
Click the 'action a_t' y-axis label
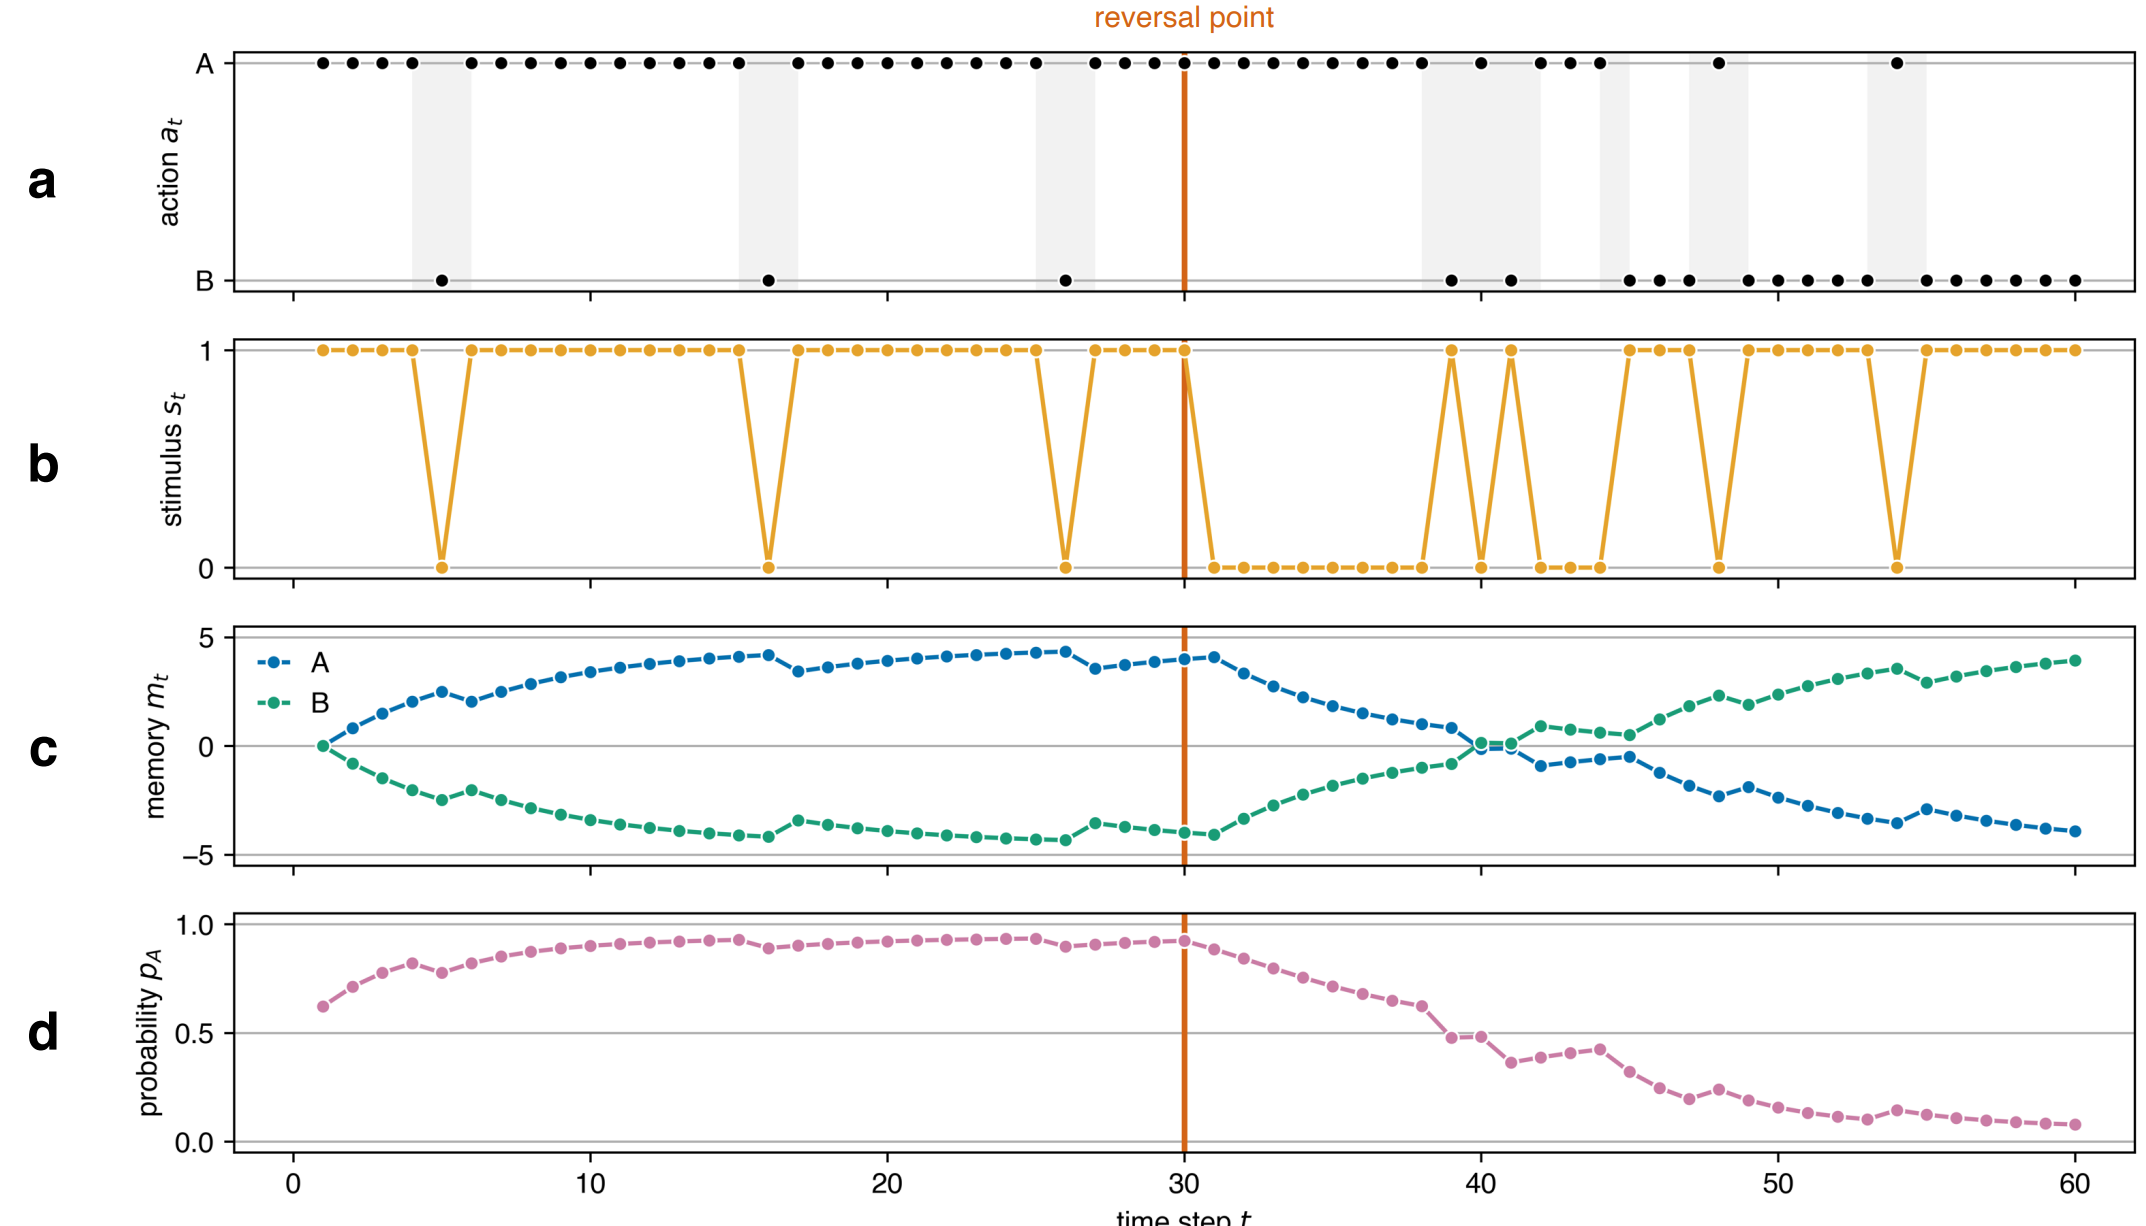tap(170, 172)
